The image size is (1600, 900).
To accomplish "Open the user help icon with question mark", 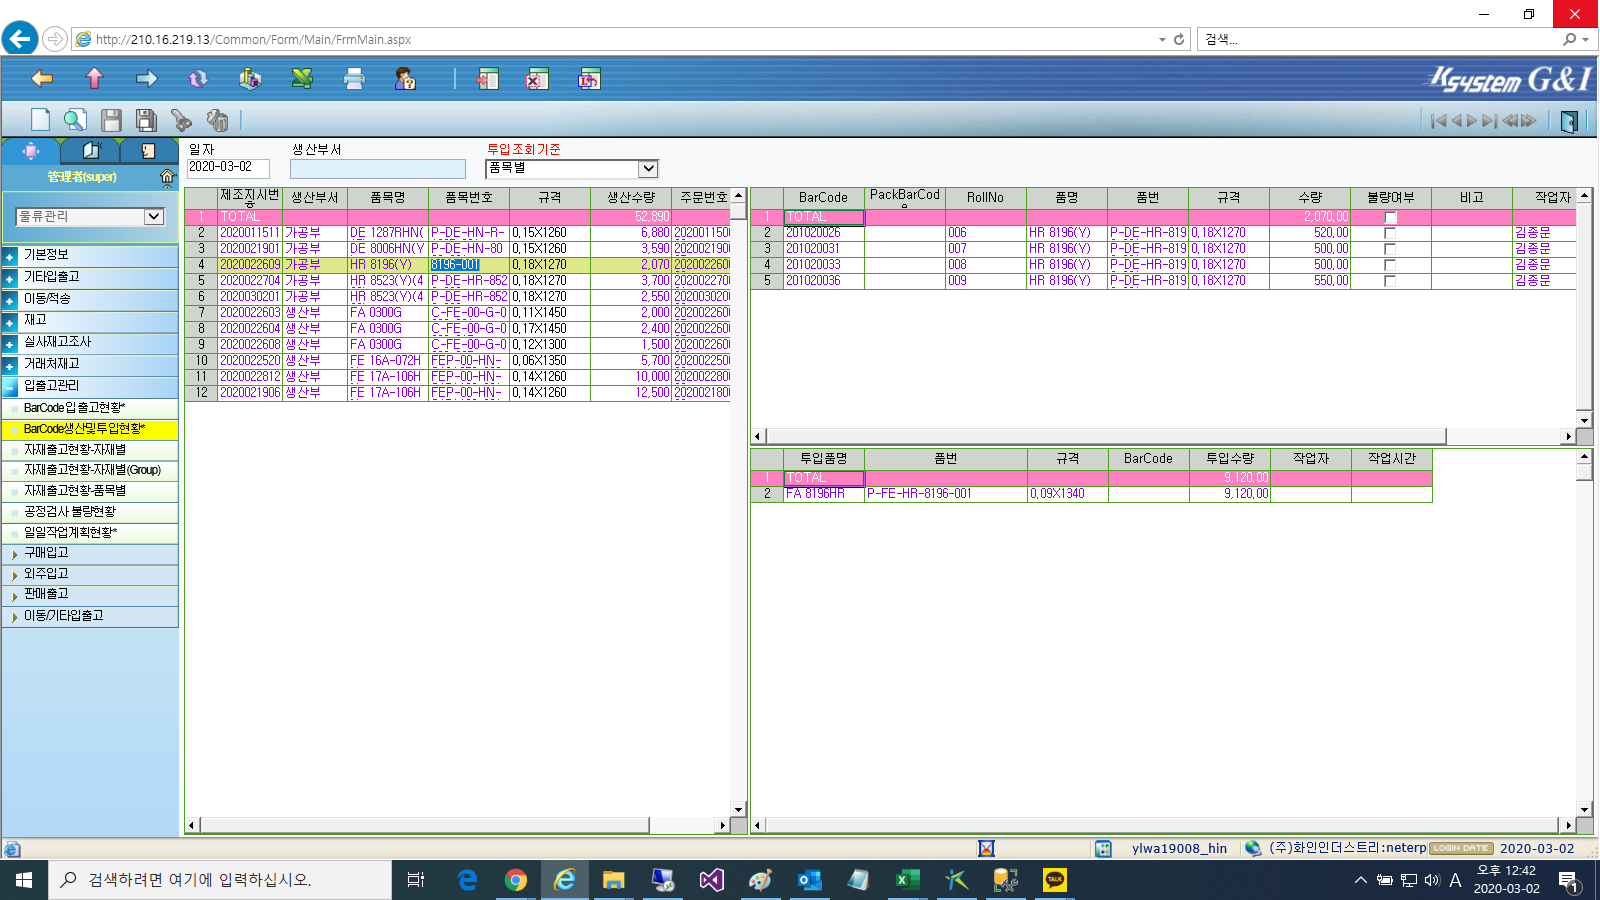I will click(x=405, y=79).
